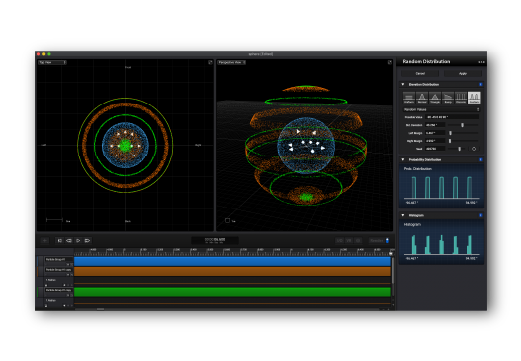Image resolution: width=521 pixels, height=361 pixels.
Task: Open the Random Distribution panel's three-dot menu
Action: [x=481, y=62]
